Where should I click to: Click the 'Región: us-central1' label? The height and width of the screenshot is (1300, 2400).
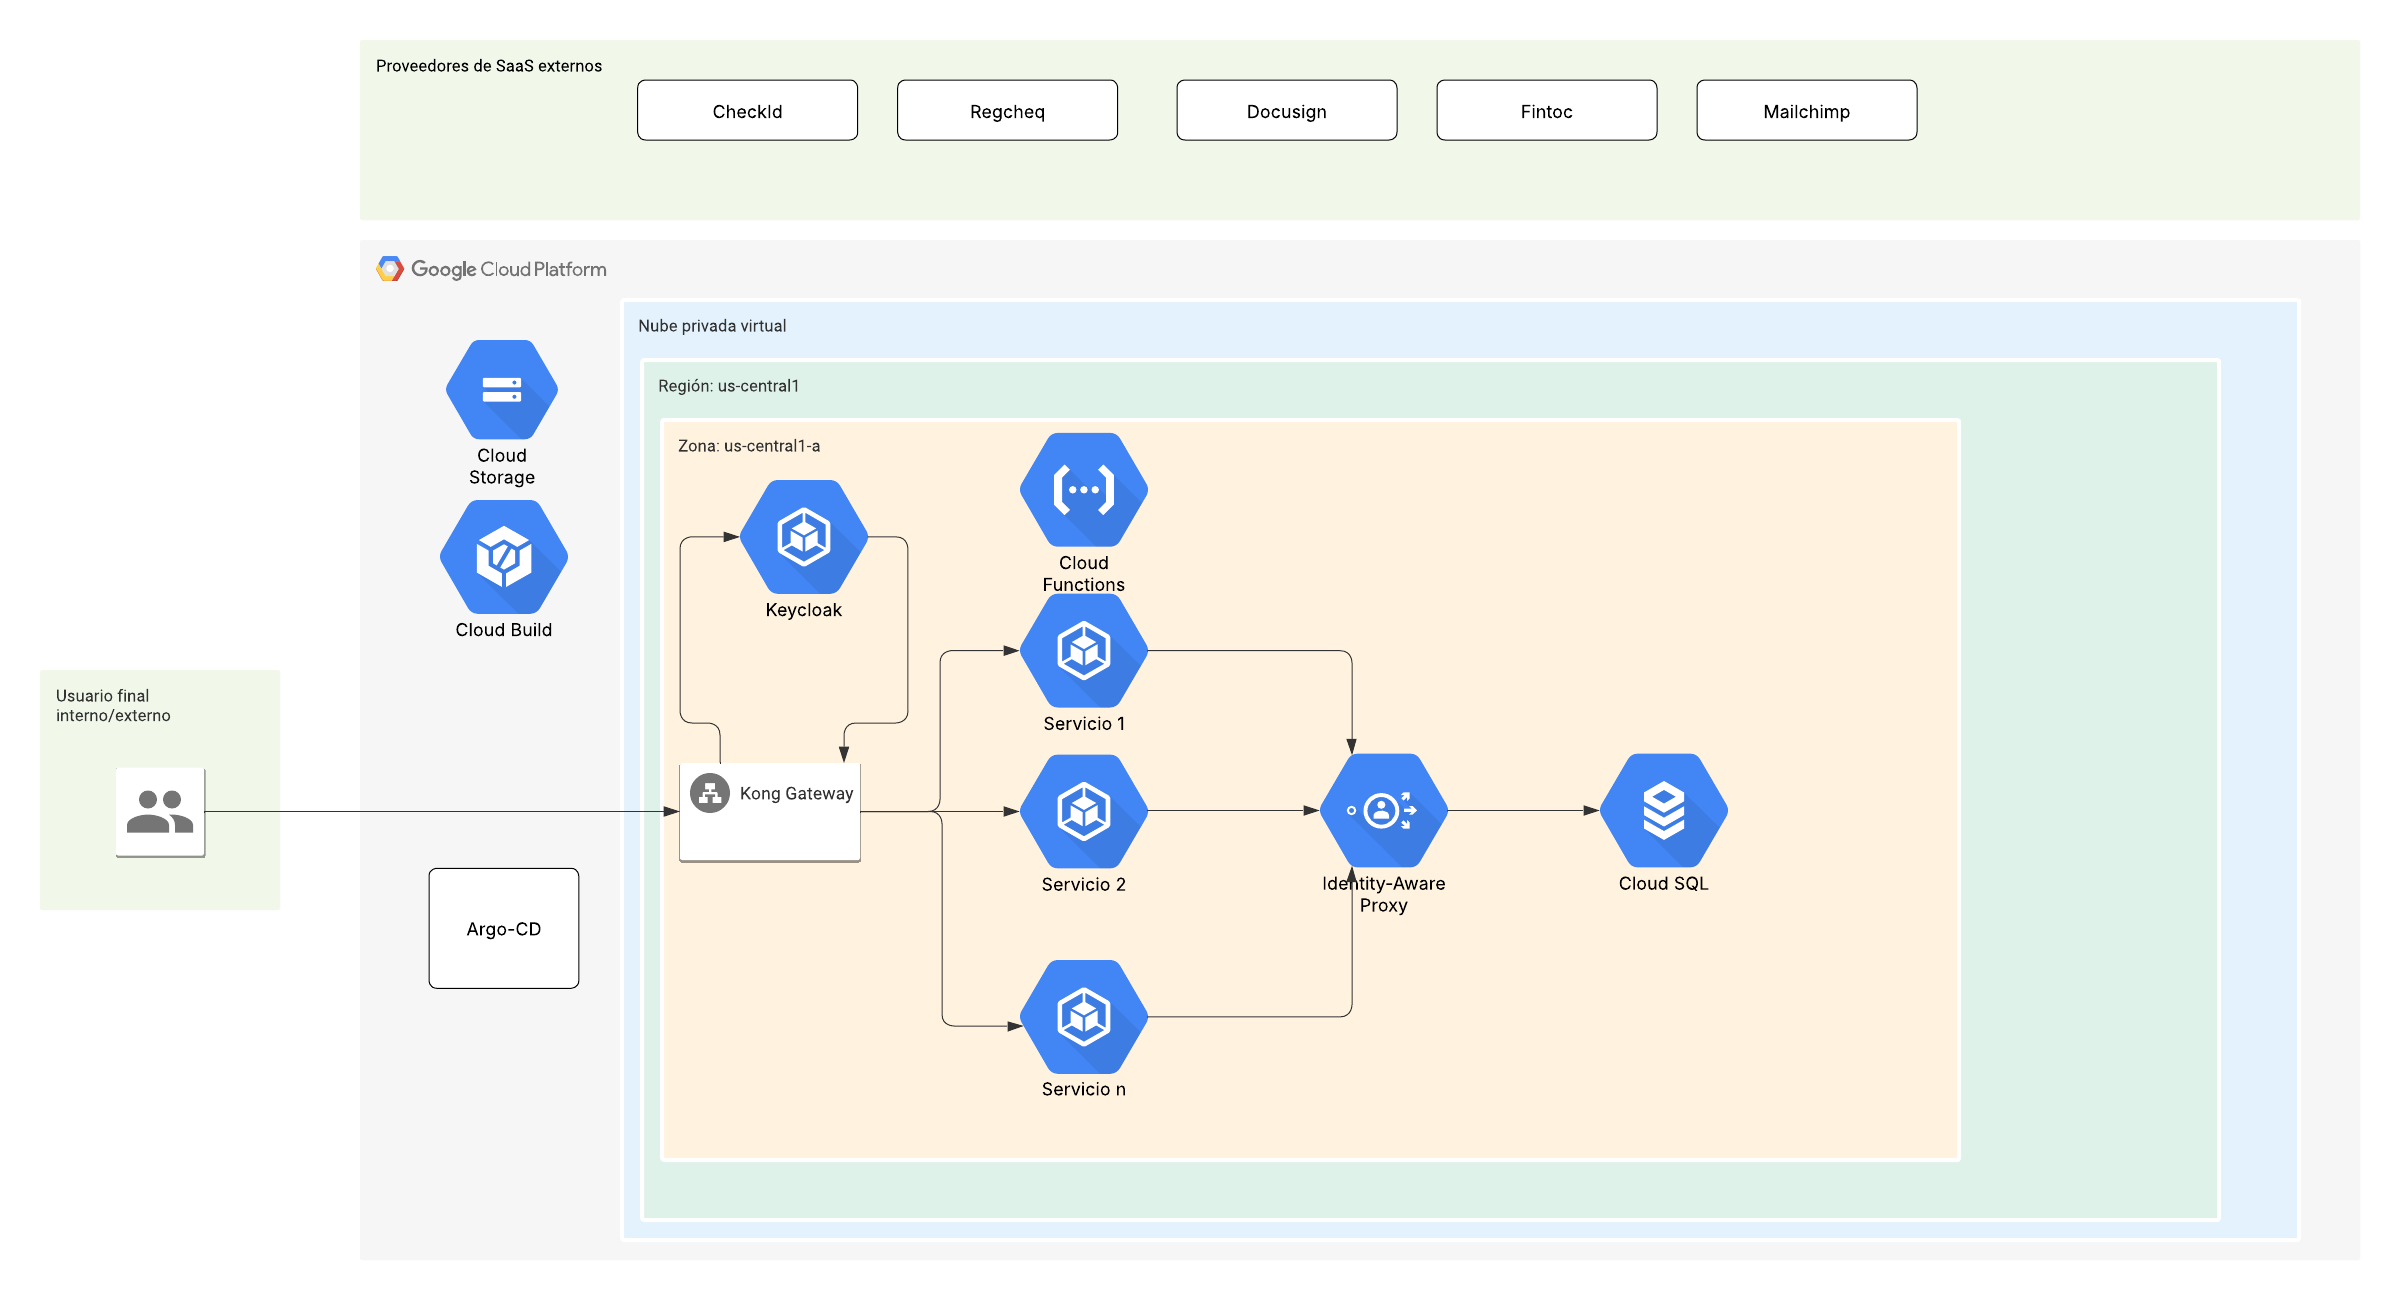[729, 386]
